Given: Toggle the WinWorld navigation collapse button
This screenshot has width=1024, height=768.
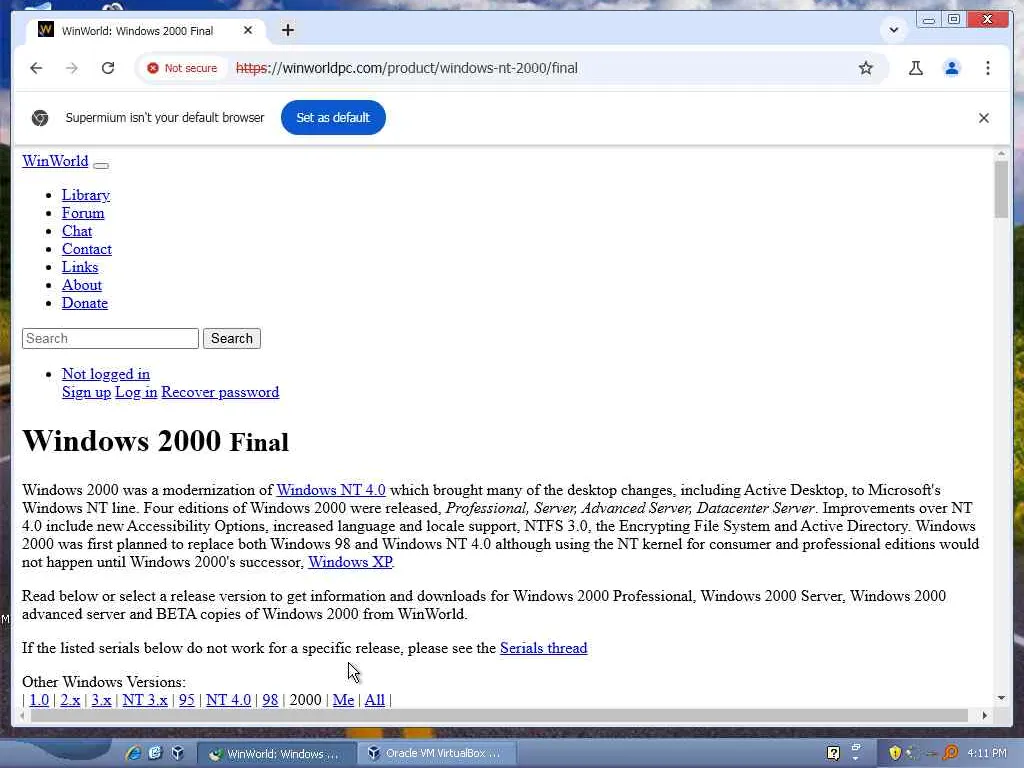Looking at the screenshot, I should click(x=101, y=165).
